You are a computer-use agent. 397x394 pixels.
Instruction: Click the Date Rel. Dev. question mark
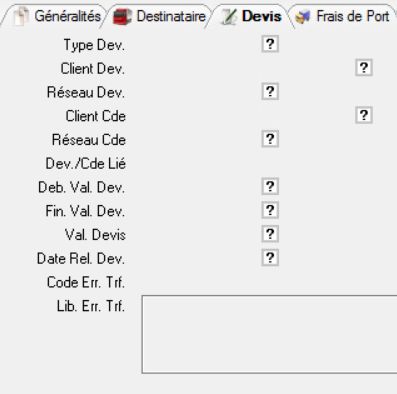coord(270,258)
